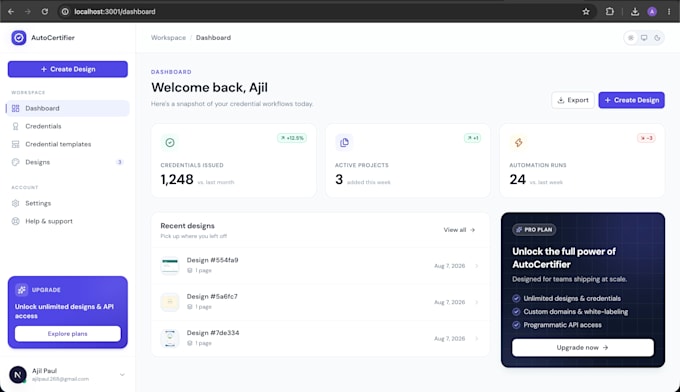Open browser profile avatar
Screen dimensions: 680x392
tap(652, 12)
